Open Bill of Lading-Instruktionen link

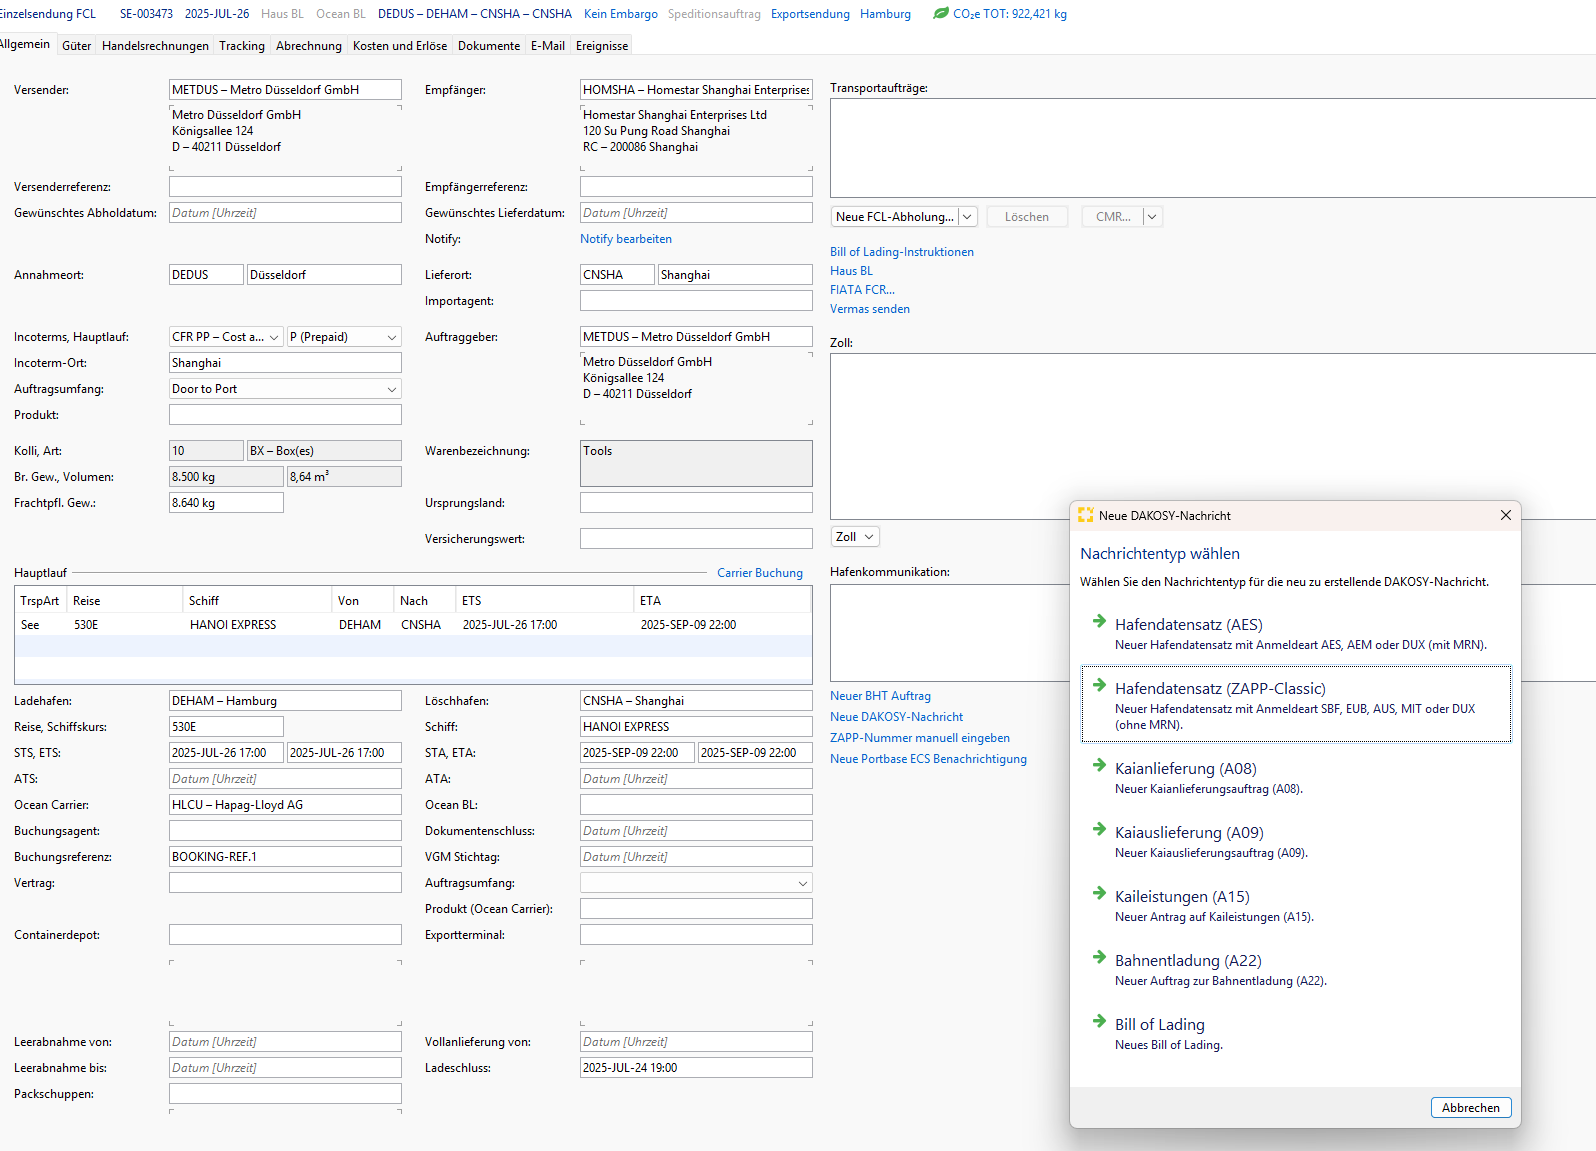902,252
